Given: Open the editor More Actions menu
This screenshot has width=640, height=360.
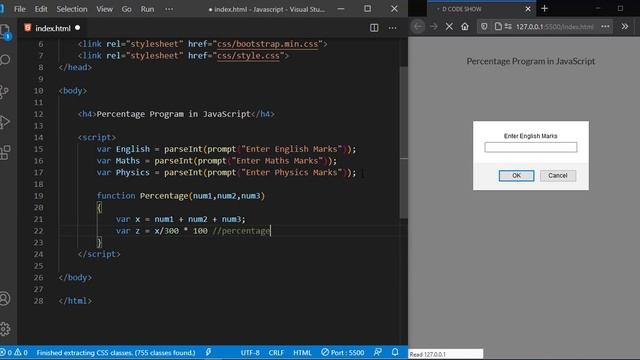Looking at the screenshot, I should pos(392,28).
